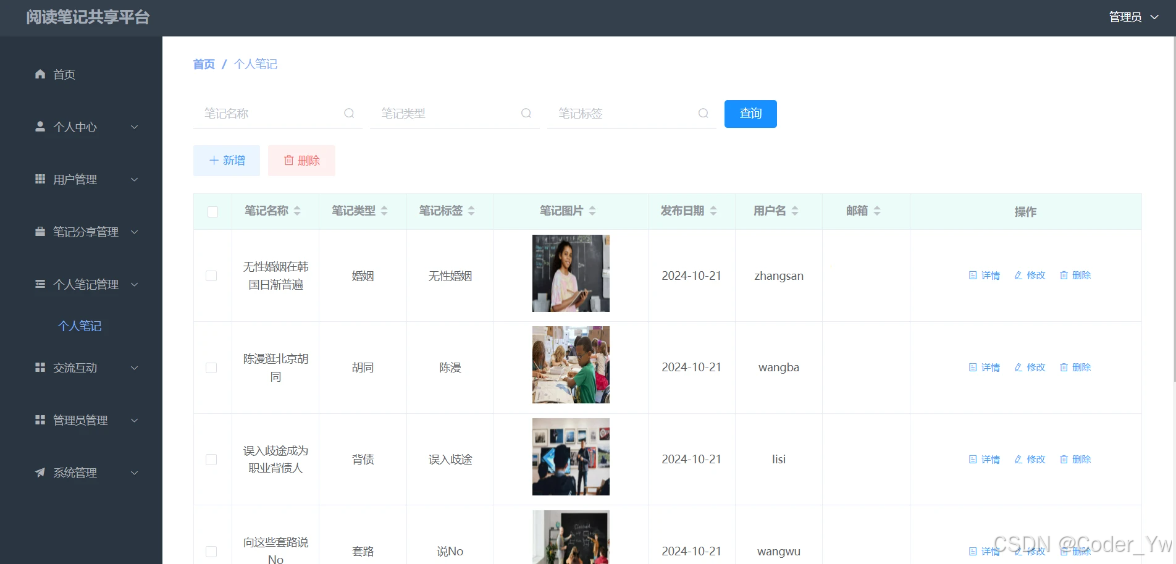Click the list icon for 个人笔记管理

point(40,284)
